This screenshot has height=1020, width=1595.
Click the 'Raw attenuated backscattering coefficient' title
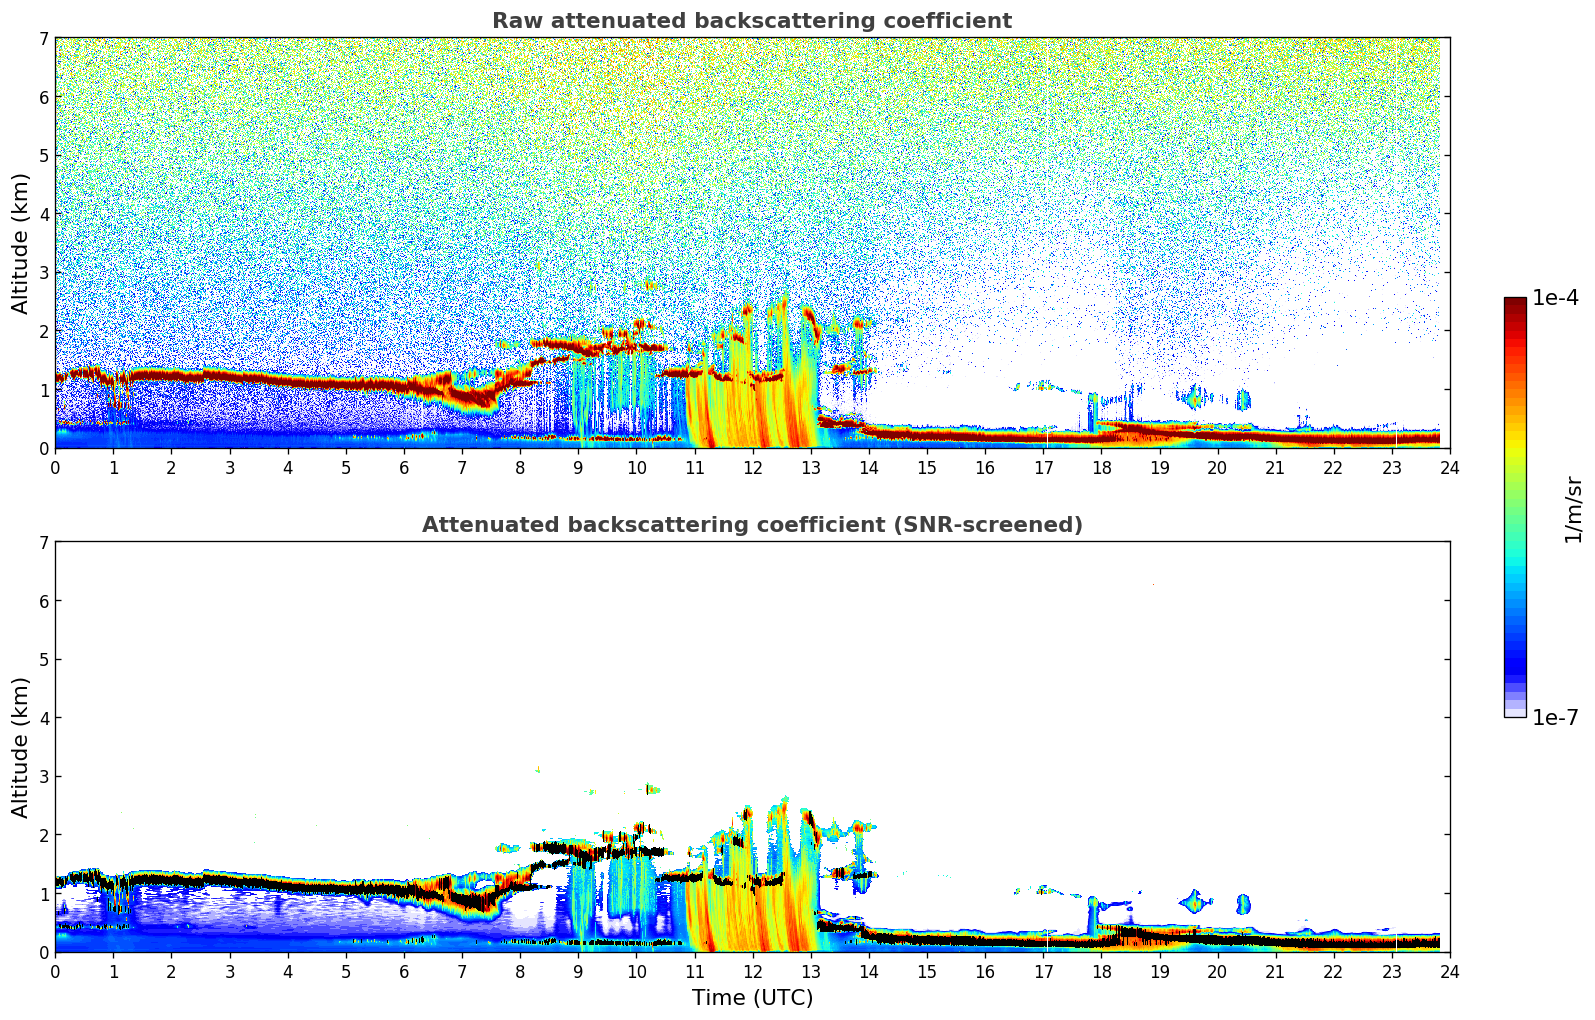pyautogui.click(x=752, y=21)
